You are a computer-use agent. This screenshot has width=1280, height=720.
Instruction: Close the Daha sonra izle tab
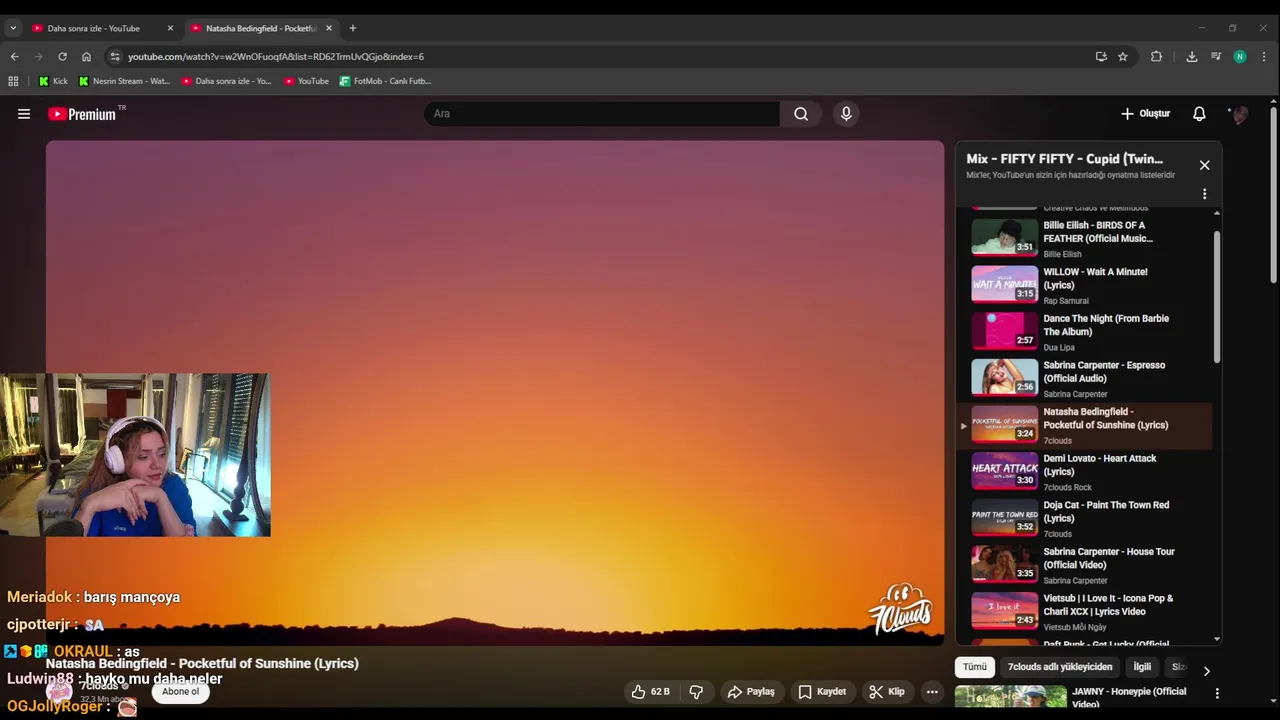click(170, 28)
